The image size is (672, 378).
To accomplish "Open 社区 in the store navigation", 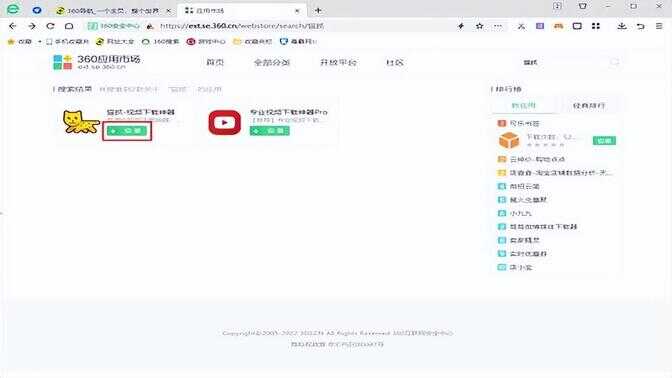I will tap(394, 63).
